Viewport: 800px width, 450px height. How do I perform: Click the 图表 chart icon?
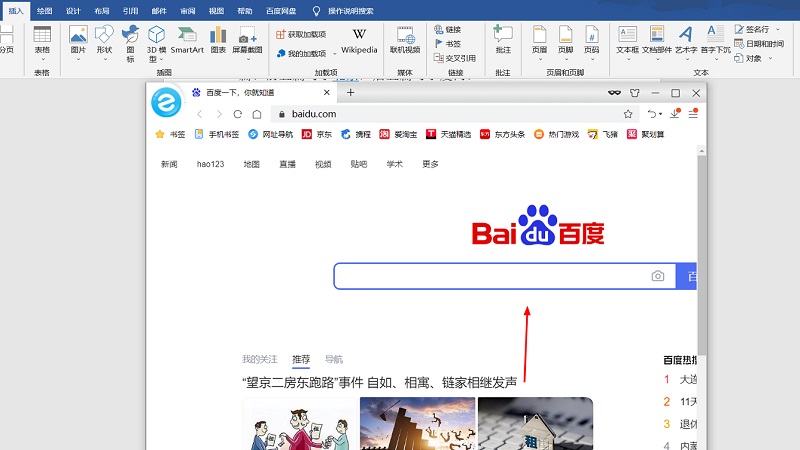[x=218, y=39]
